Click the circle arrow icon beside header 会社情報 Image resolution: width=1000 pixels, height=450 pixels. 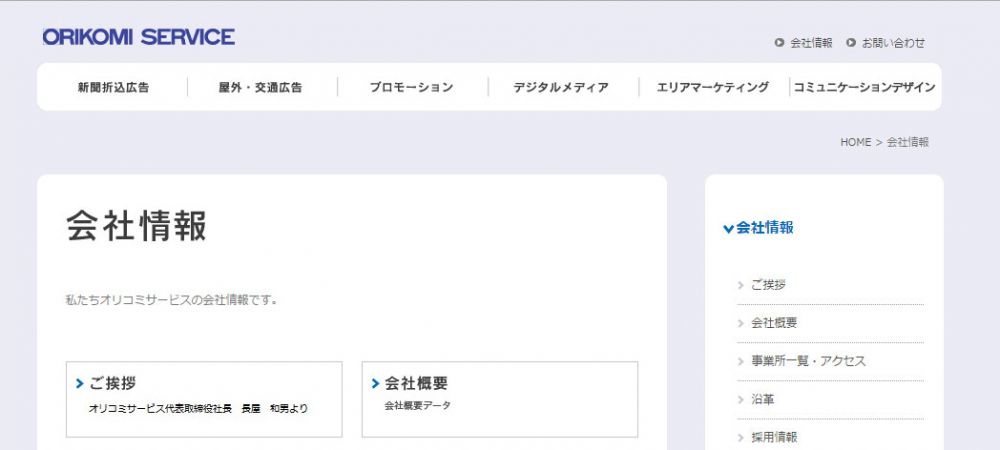coord(779,43)
